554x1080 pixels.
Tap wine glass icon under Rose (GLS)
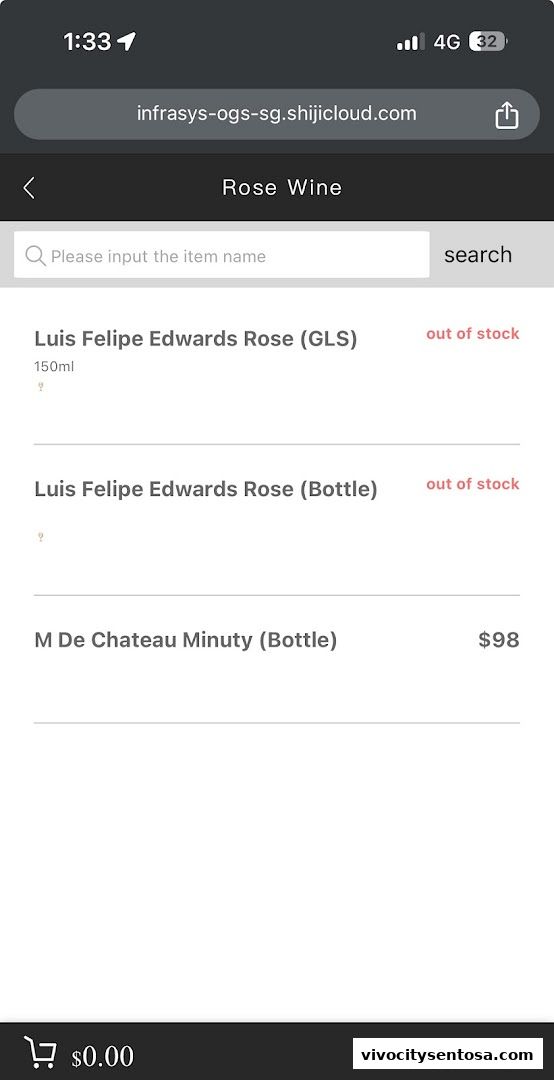coord(41,387)
